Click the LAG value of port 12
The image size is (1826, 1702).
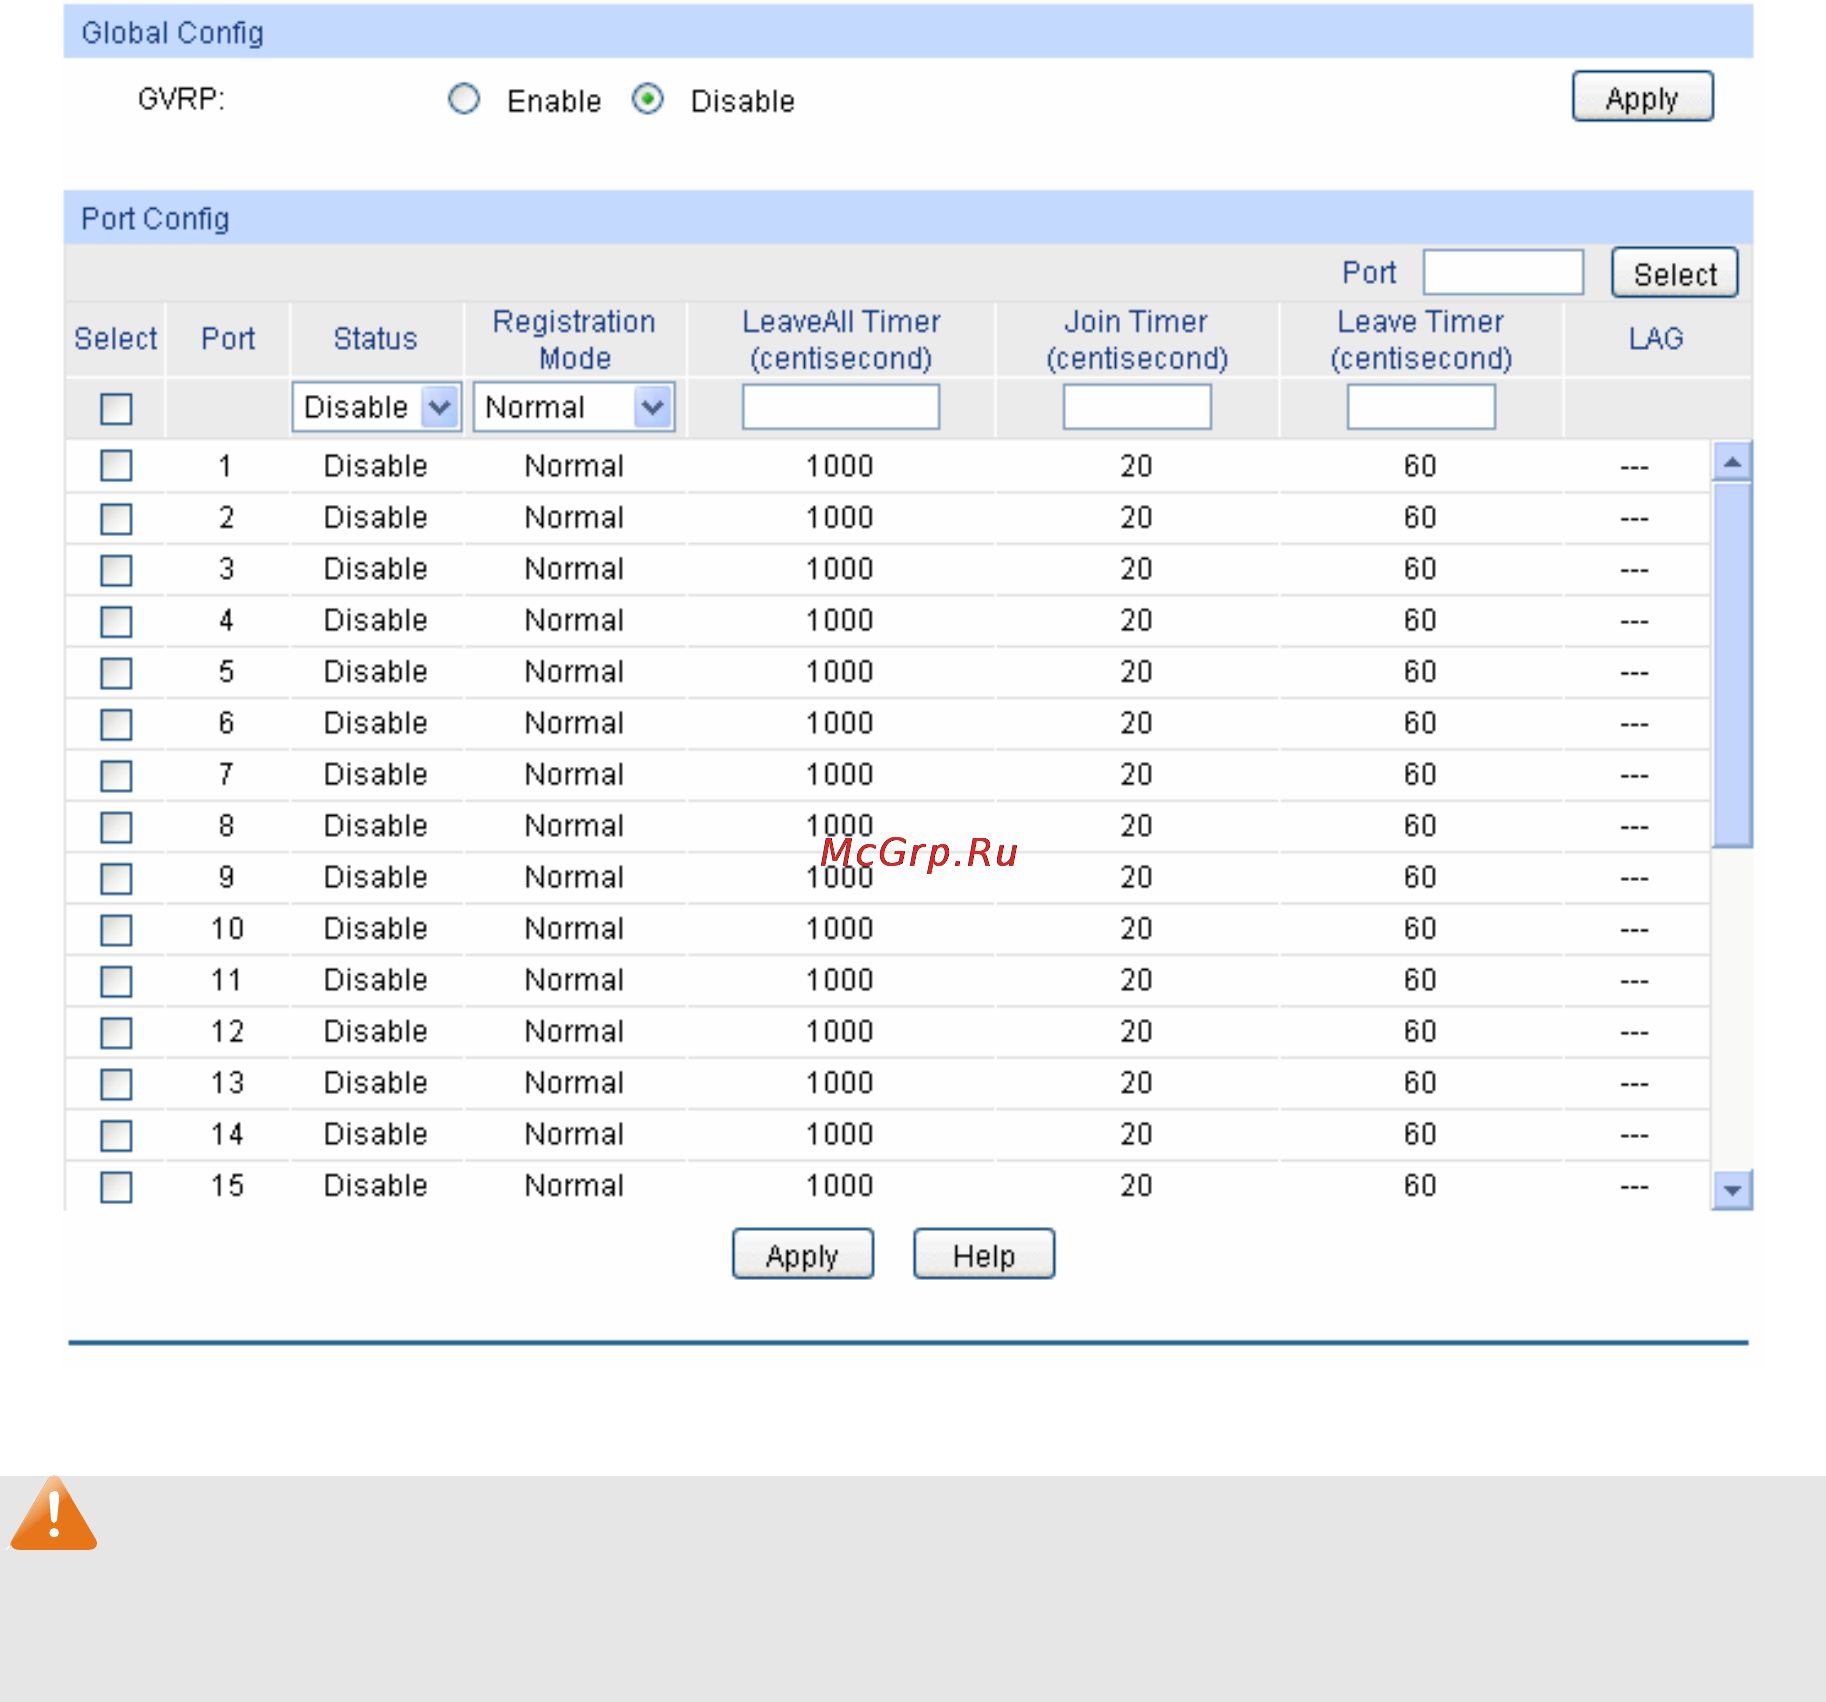(1634, 1032)
